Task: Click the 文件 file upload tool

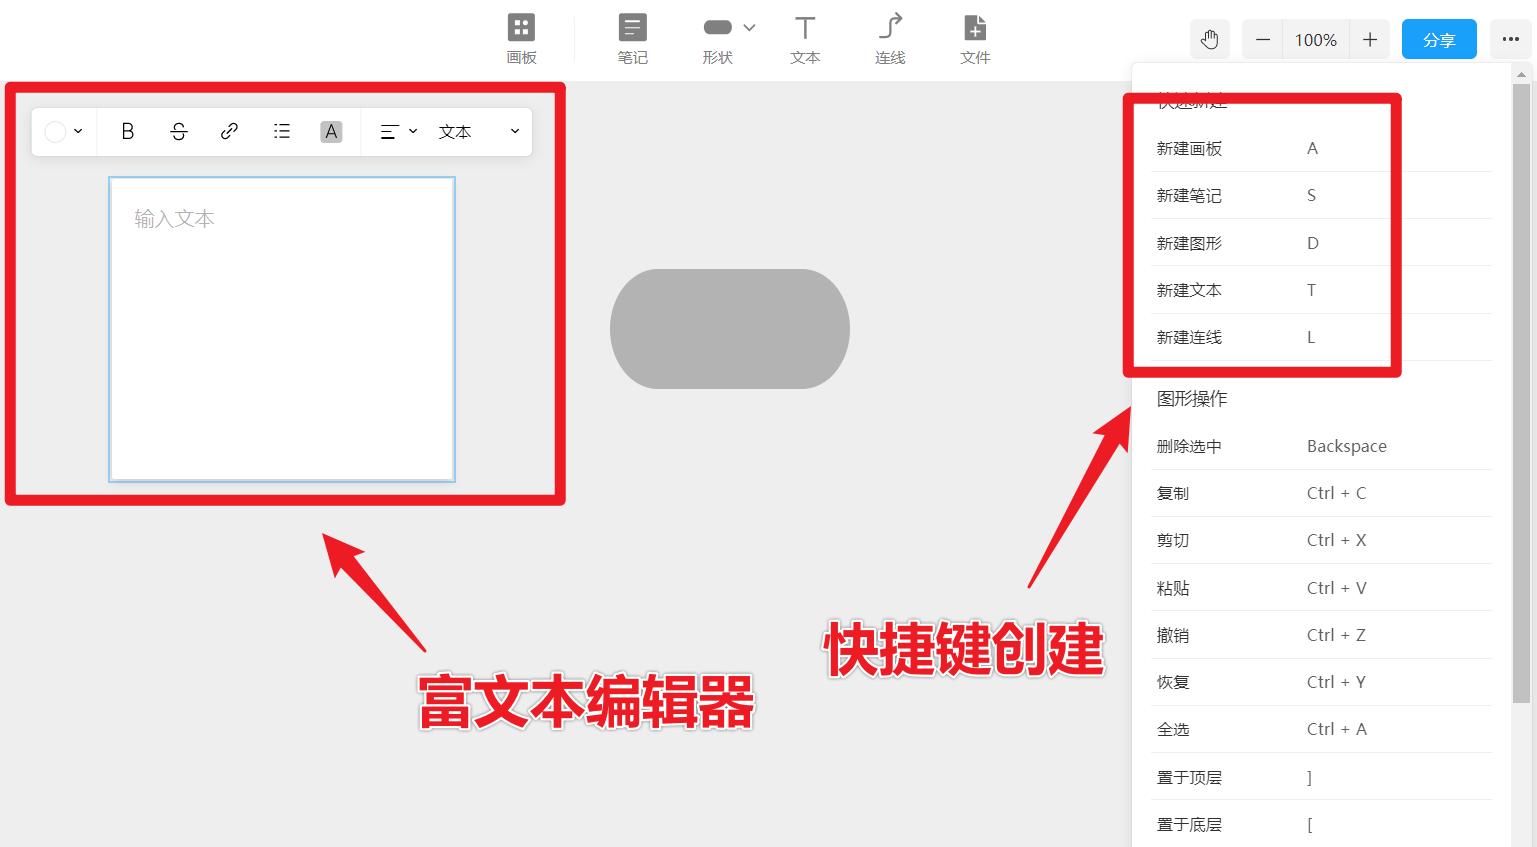Action: click(x=974, y=38)
